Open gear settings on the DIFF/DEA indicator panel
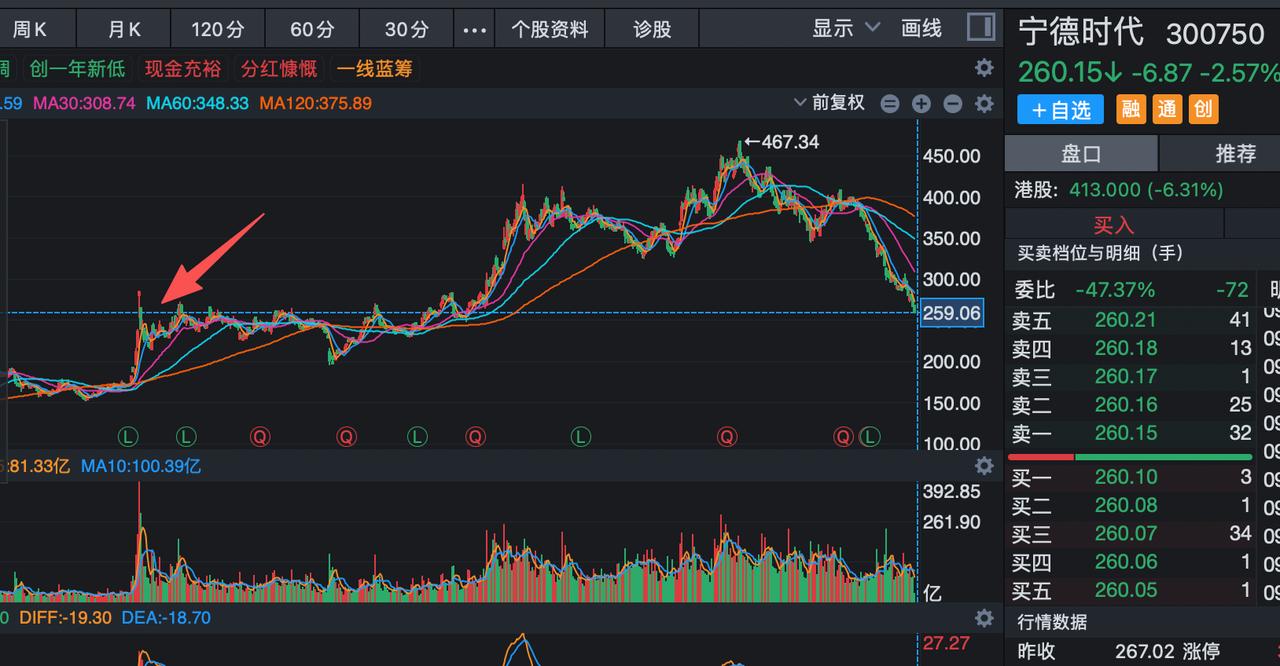The image size is (1280, 666). pyautogui.click(x=984, y=618)
